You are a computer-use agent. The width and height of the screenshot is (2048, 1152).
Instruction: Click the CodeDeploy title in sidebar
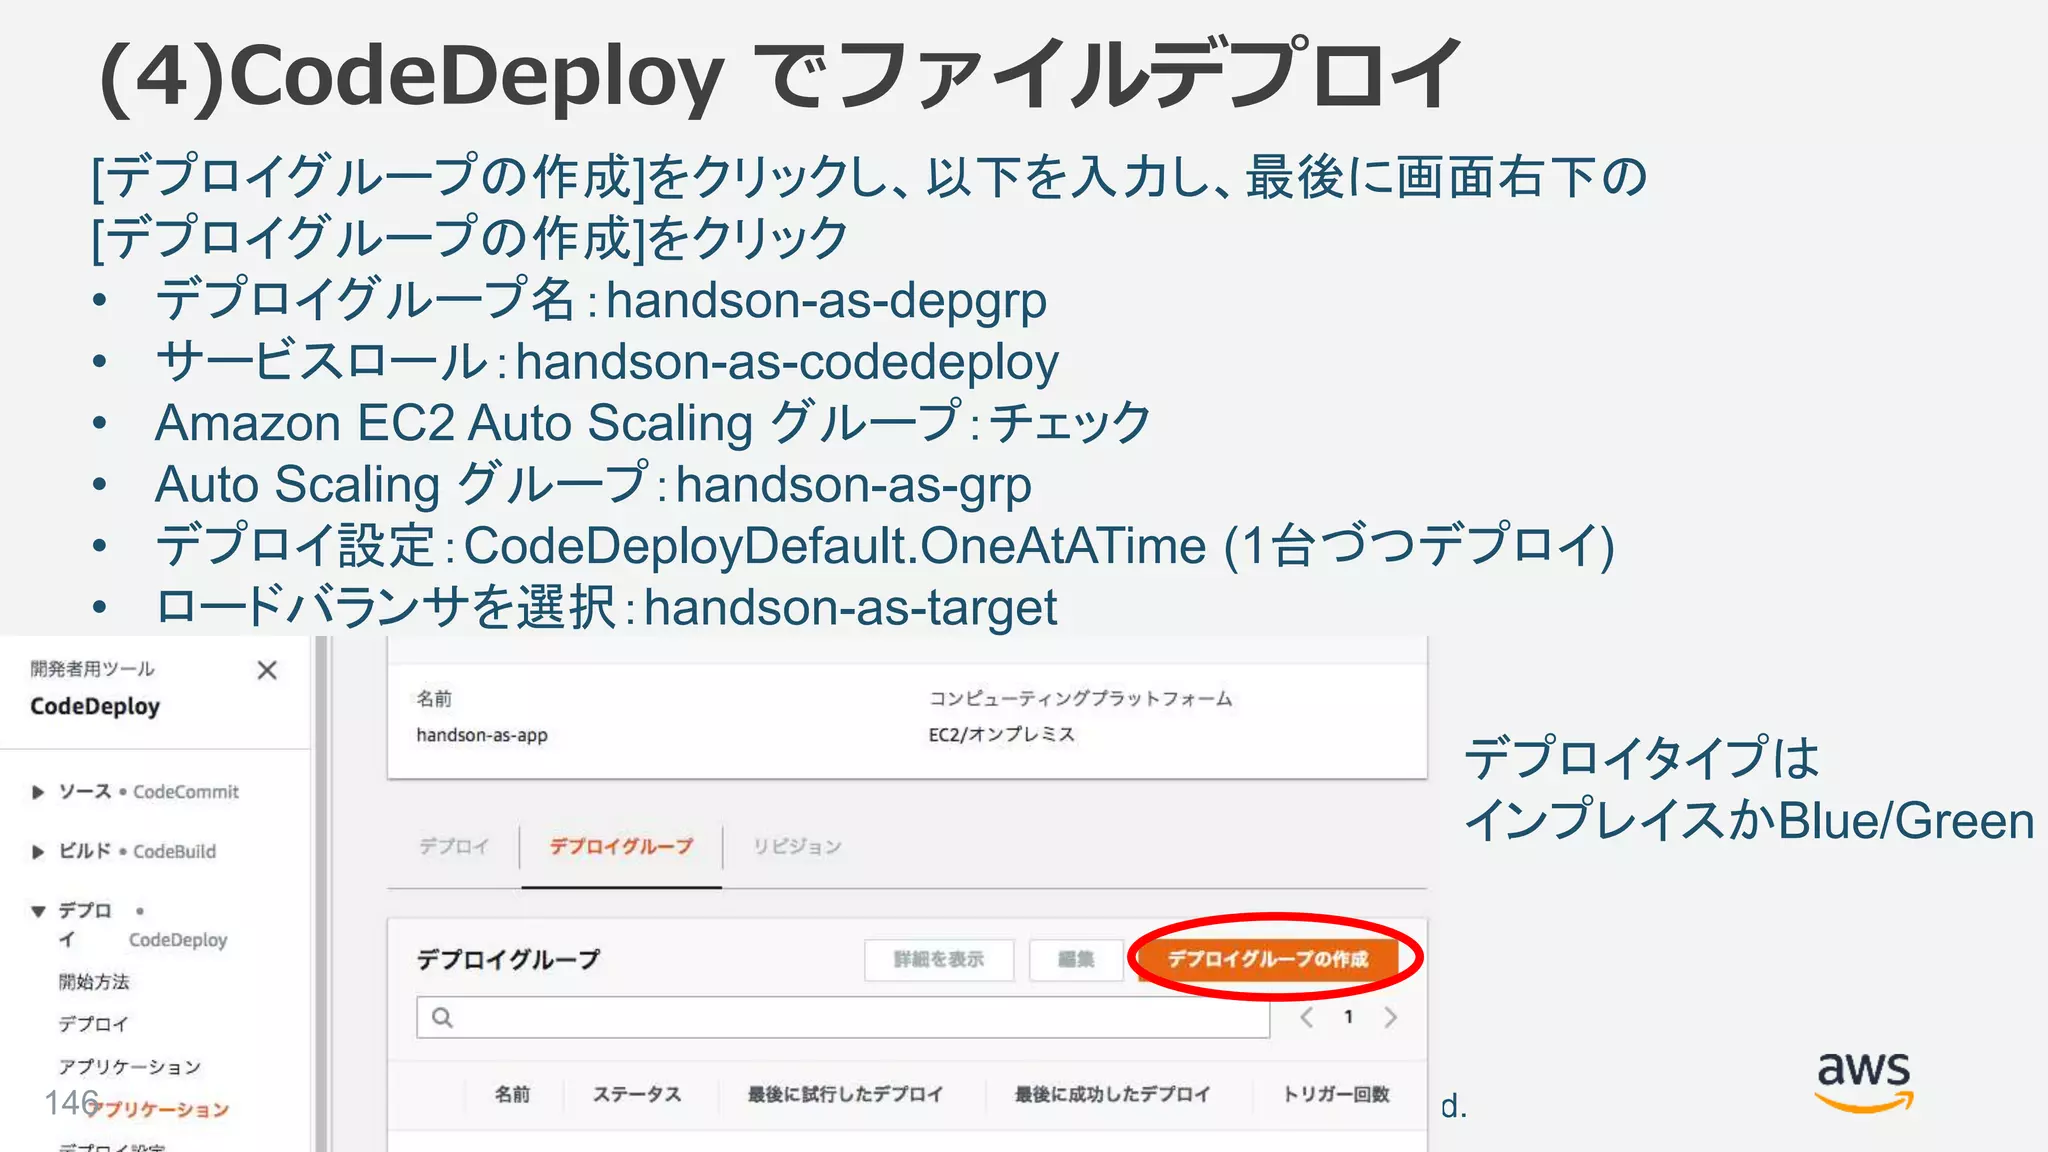(95, 707)
